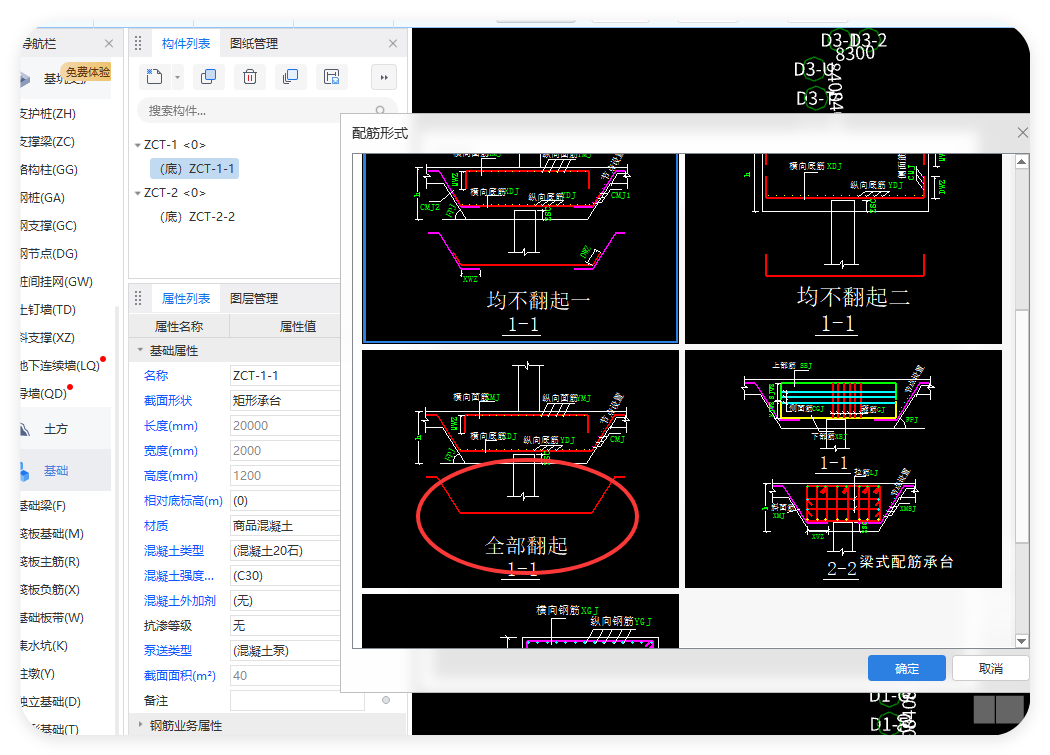Click the inter-layer copy icon

(x=291, y=77)
